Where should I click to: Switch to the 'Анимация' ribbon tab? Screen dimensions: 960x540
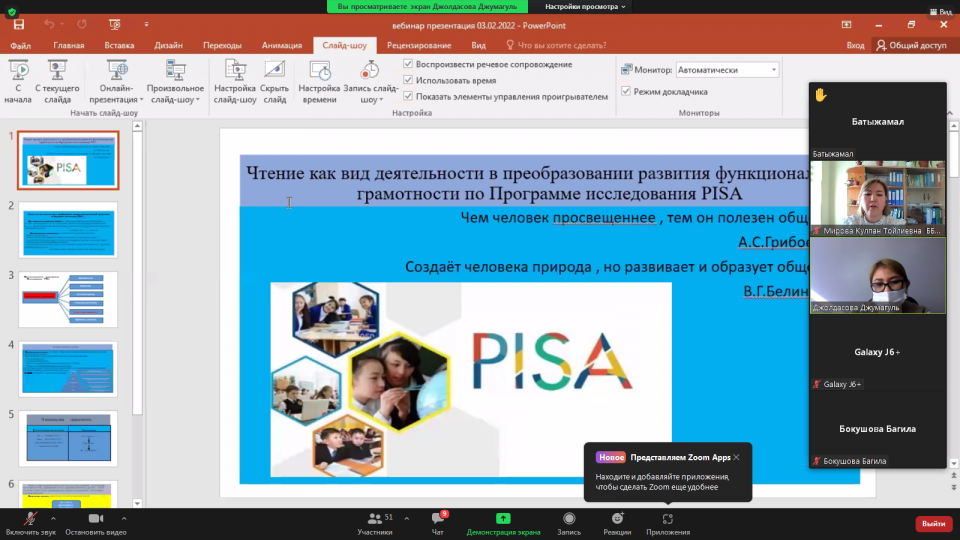[282, 45]
